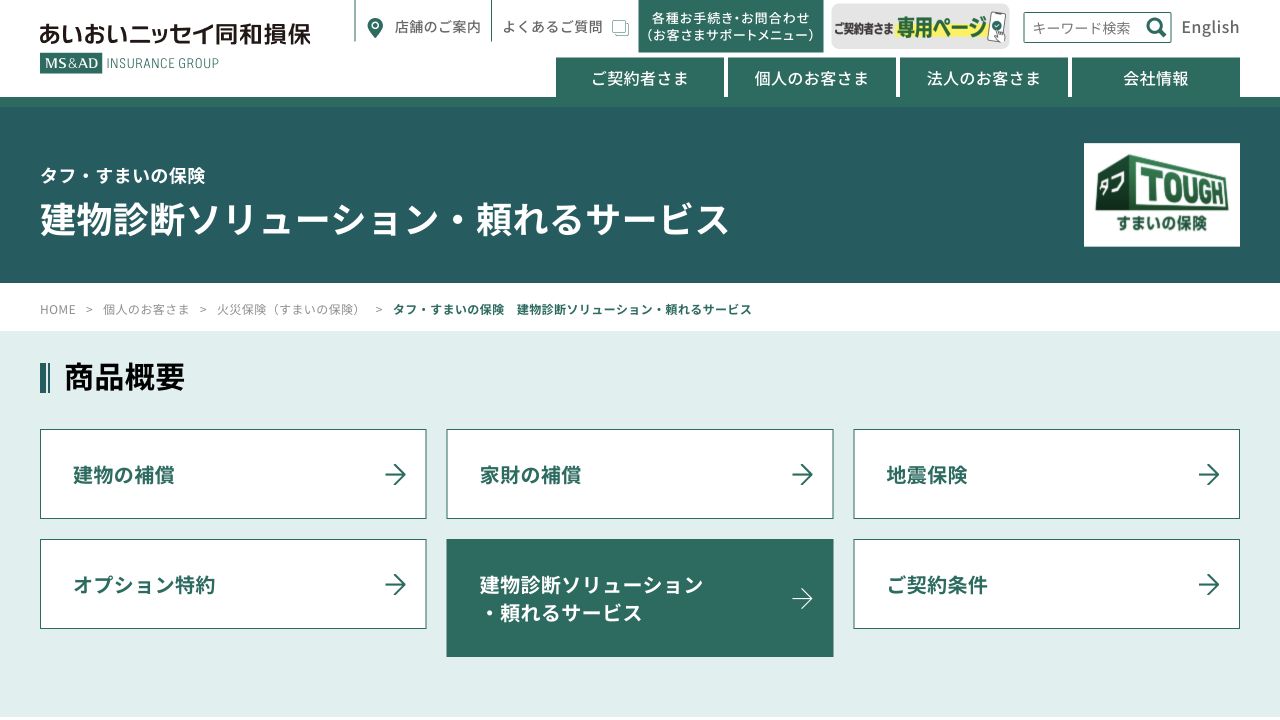Image resolution: width=1280 pixels, height=720 pixels.
Task: Click the magnifier search icon
Action: point(1156,27)
